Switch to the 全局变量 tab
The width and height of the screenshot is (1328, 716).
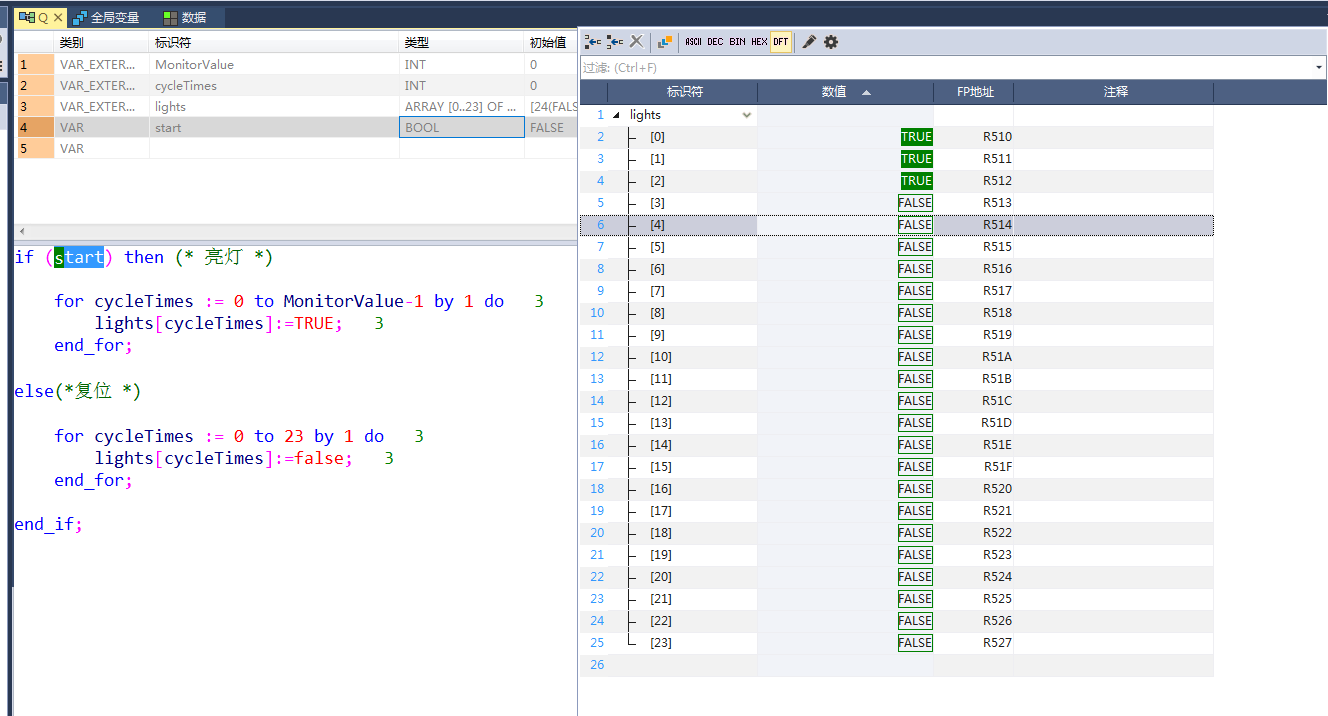(x=113, y=18)
